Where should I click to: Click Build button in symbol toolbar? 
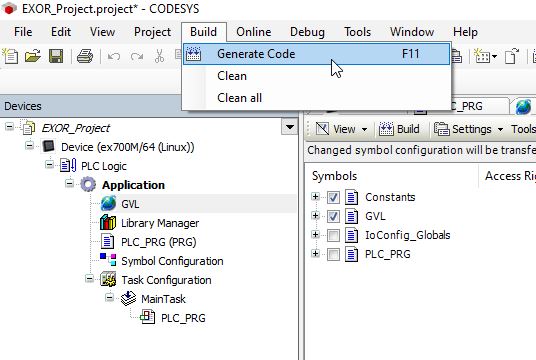pos(399,129)
